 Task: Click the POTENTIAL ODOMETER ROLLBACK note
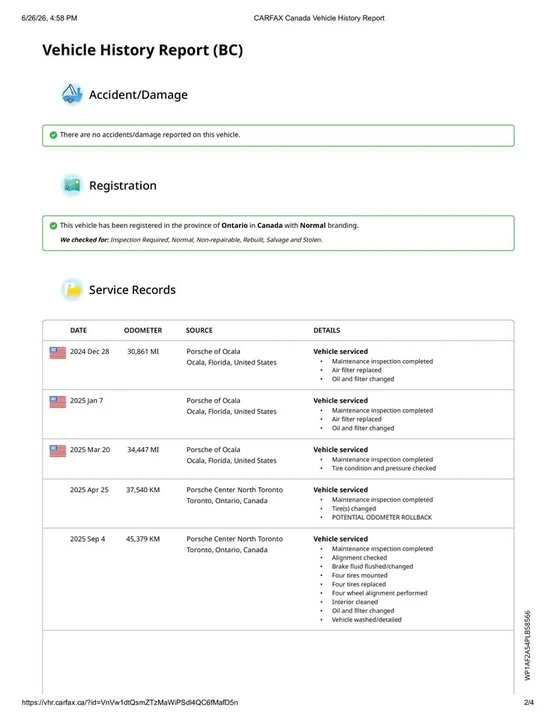tap(382, 517)
